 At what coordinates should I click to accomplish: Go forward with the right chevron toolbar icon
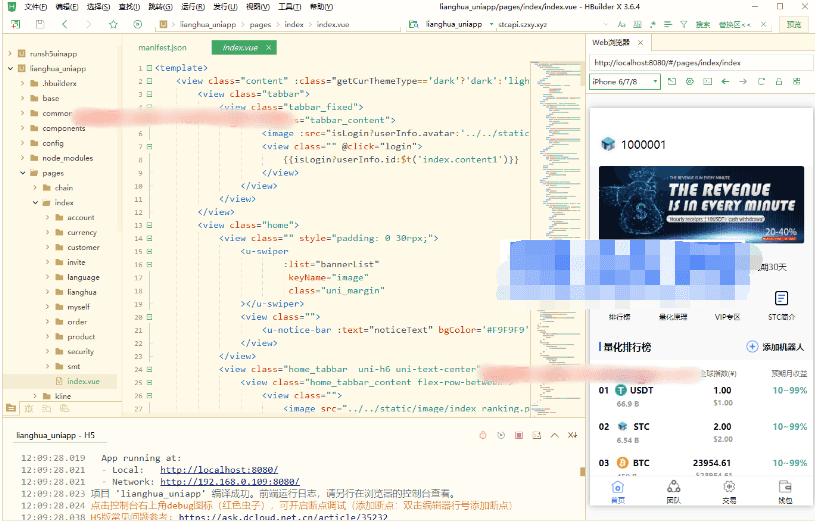[88, 24]
